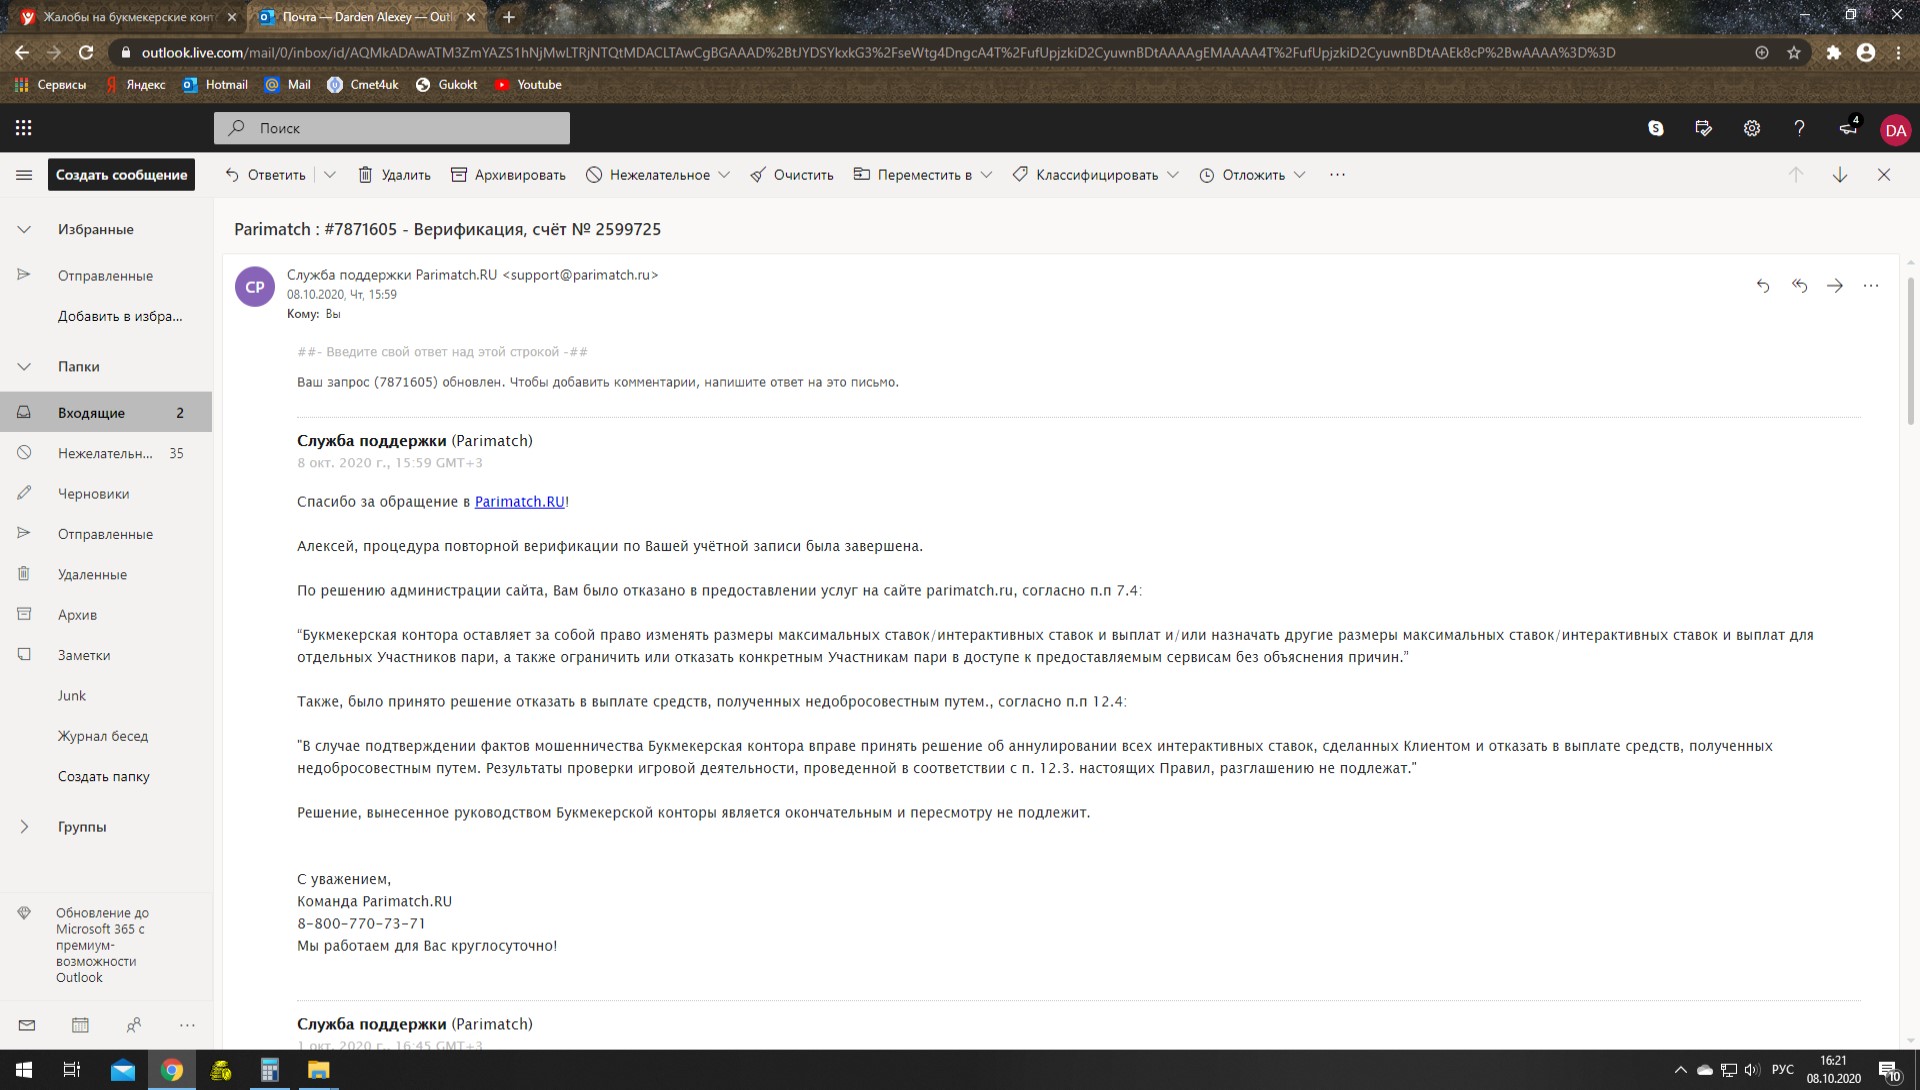Viewport: 1920px width, 1090px height.
Task: Open Удаленные folder
Action: click(x=106, y=574)
